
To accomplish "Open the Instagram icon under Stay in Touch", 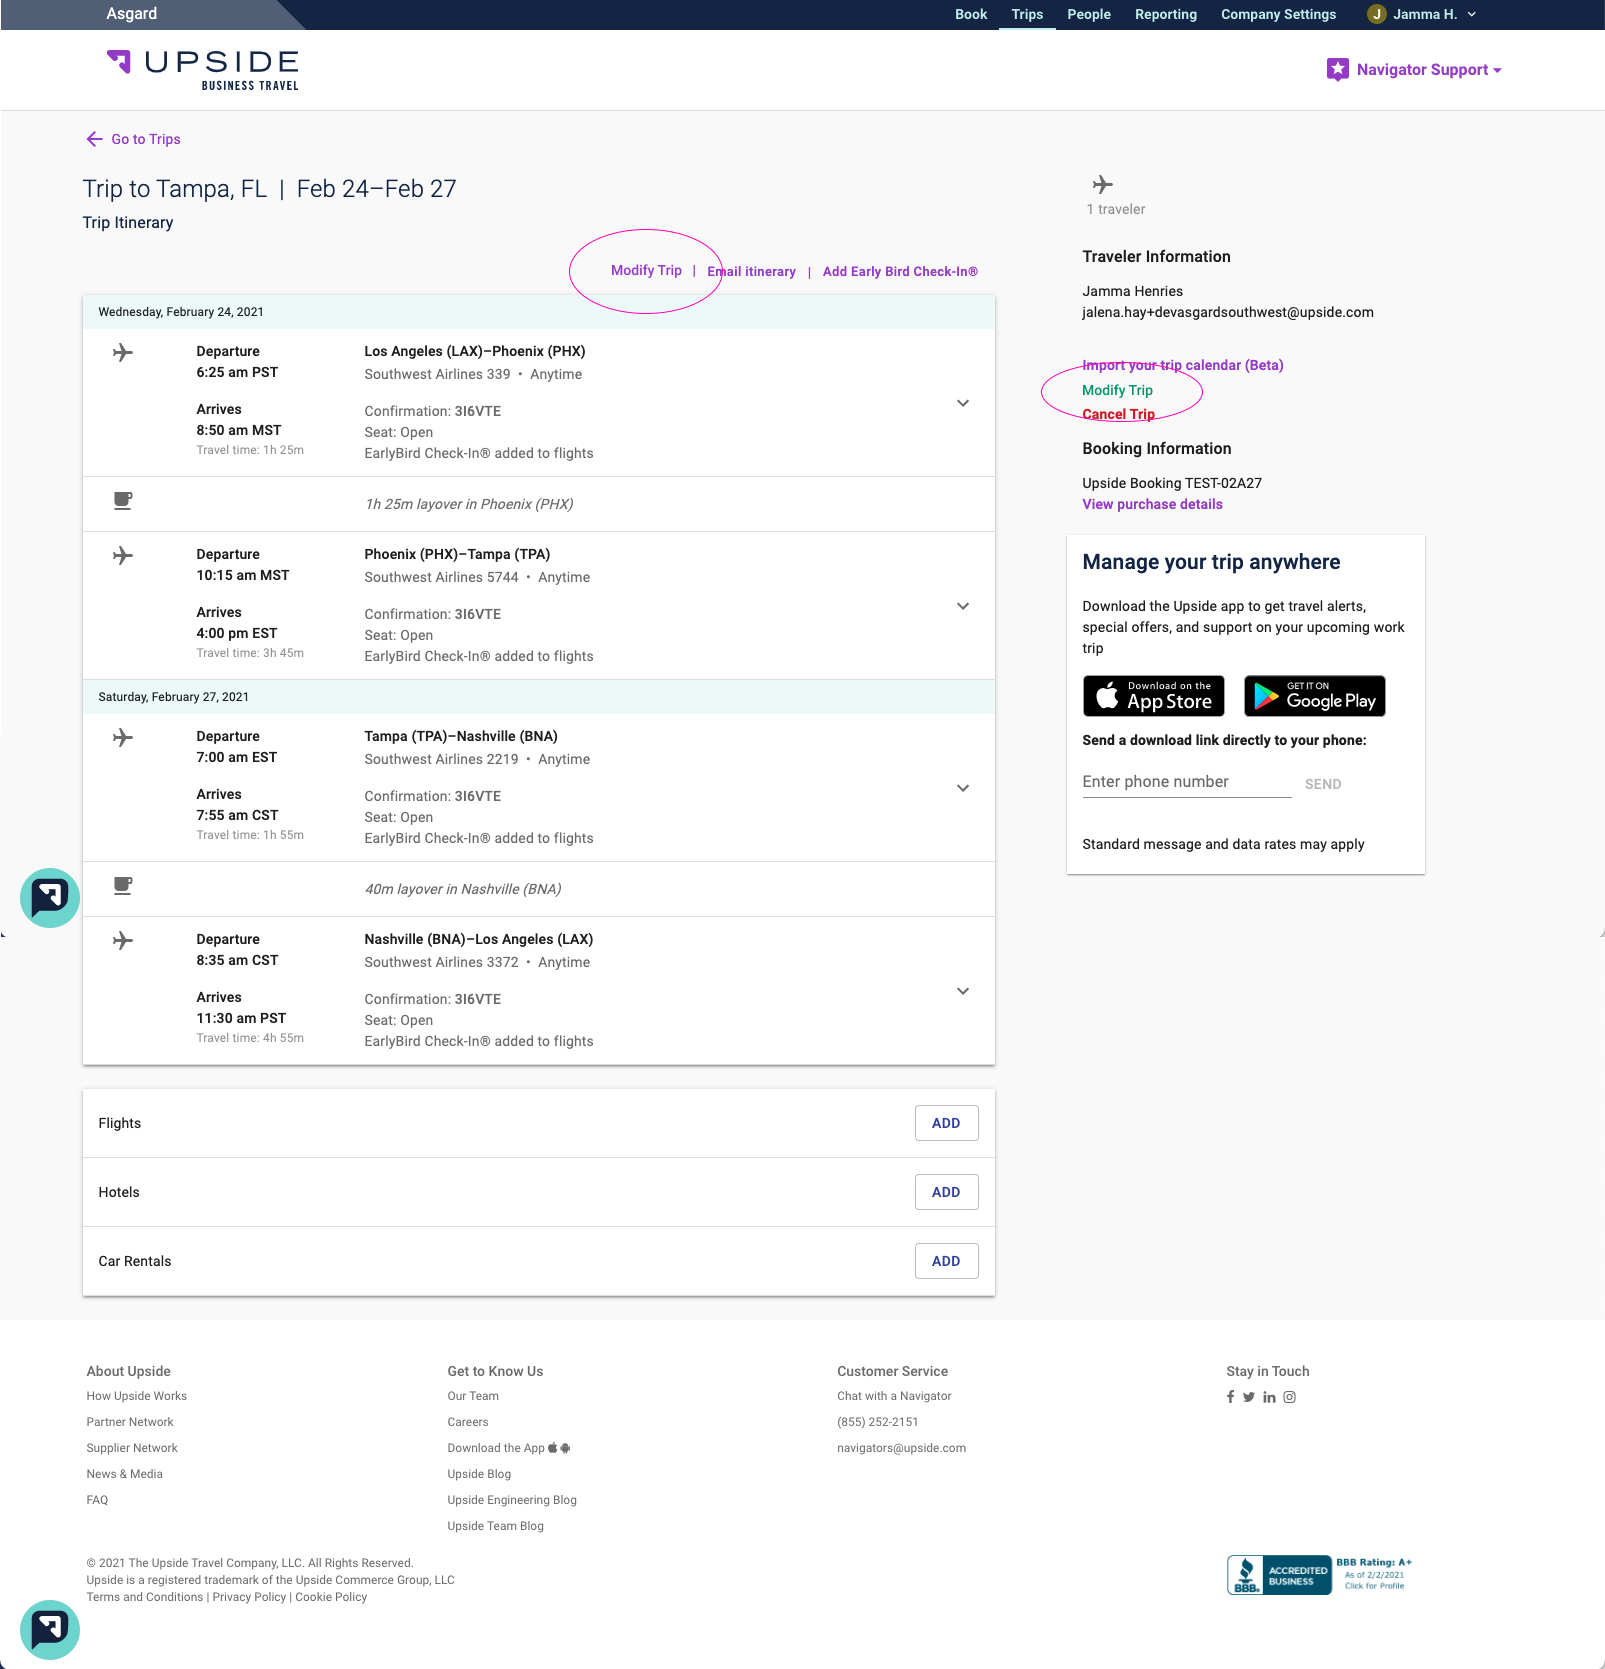I will [1290, 1397].
